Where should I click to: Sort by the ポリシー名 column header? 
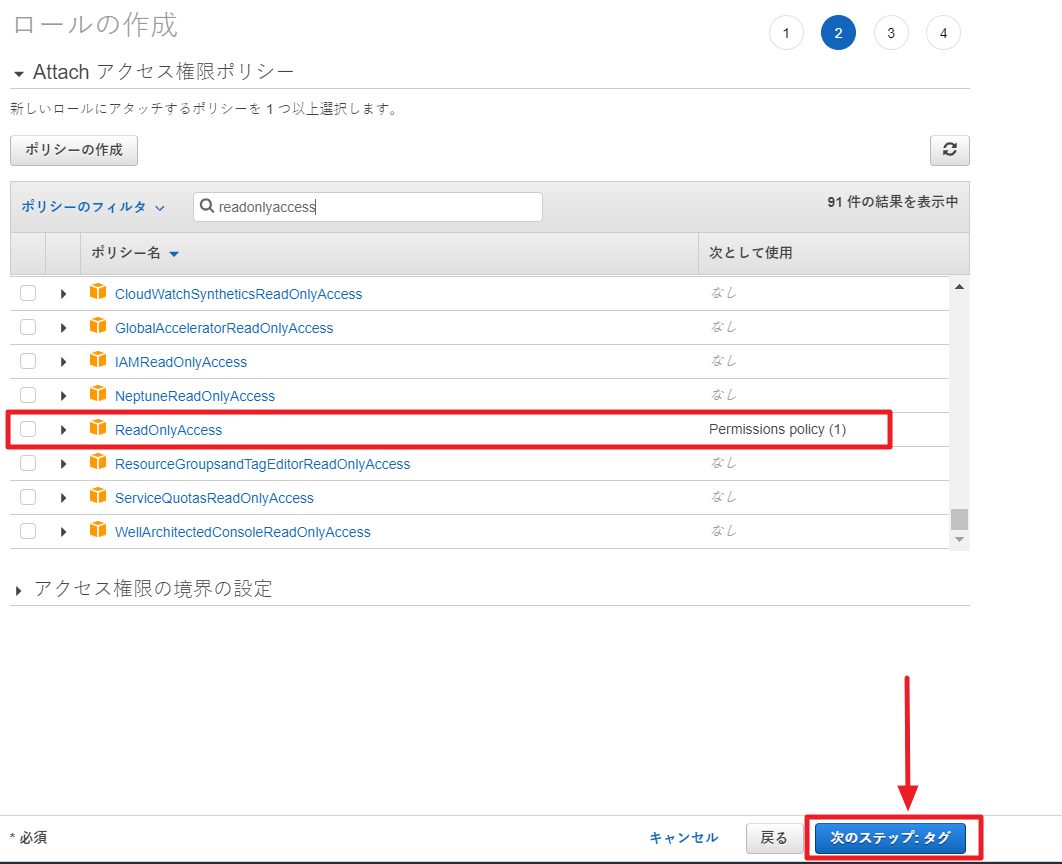[x=135, y=253]
